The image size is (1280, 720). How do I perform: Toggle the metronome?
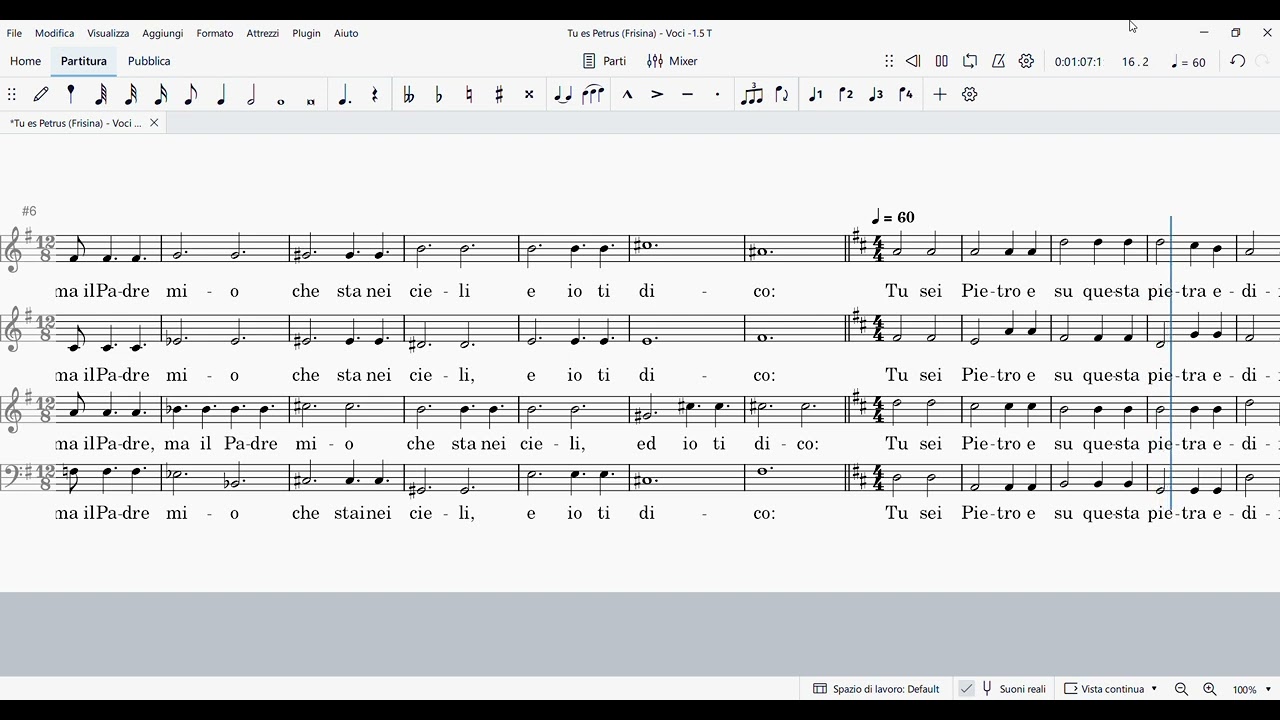click(x=998, y=61)
